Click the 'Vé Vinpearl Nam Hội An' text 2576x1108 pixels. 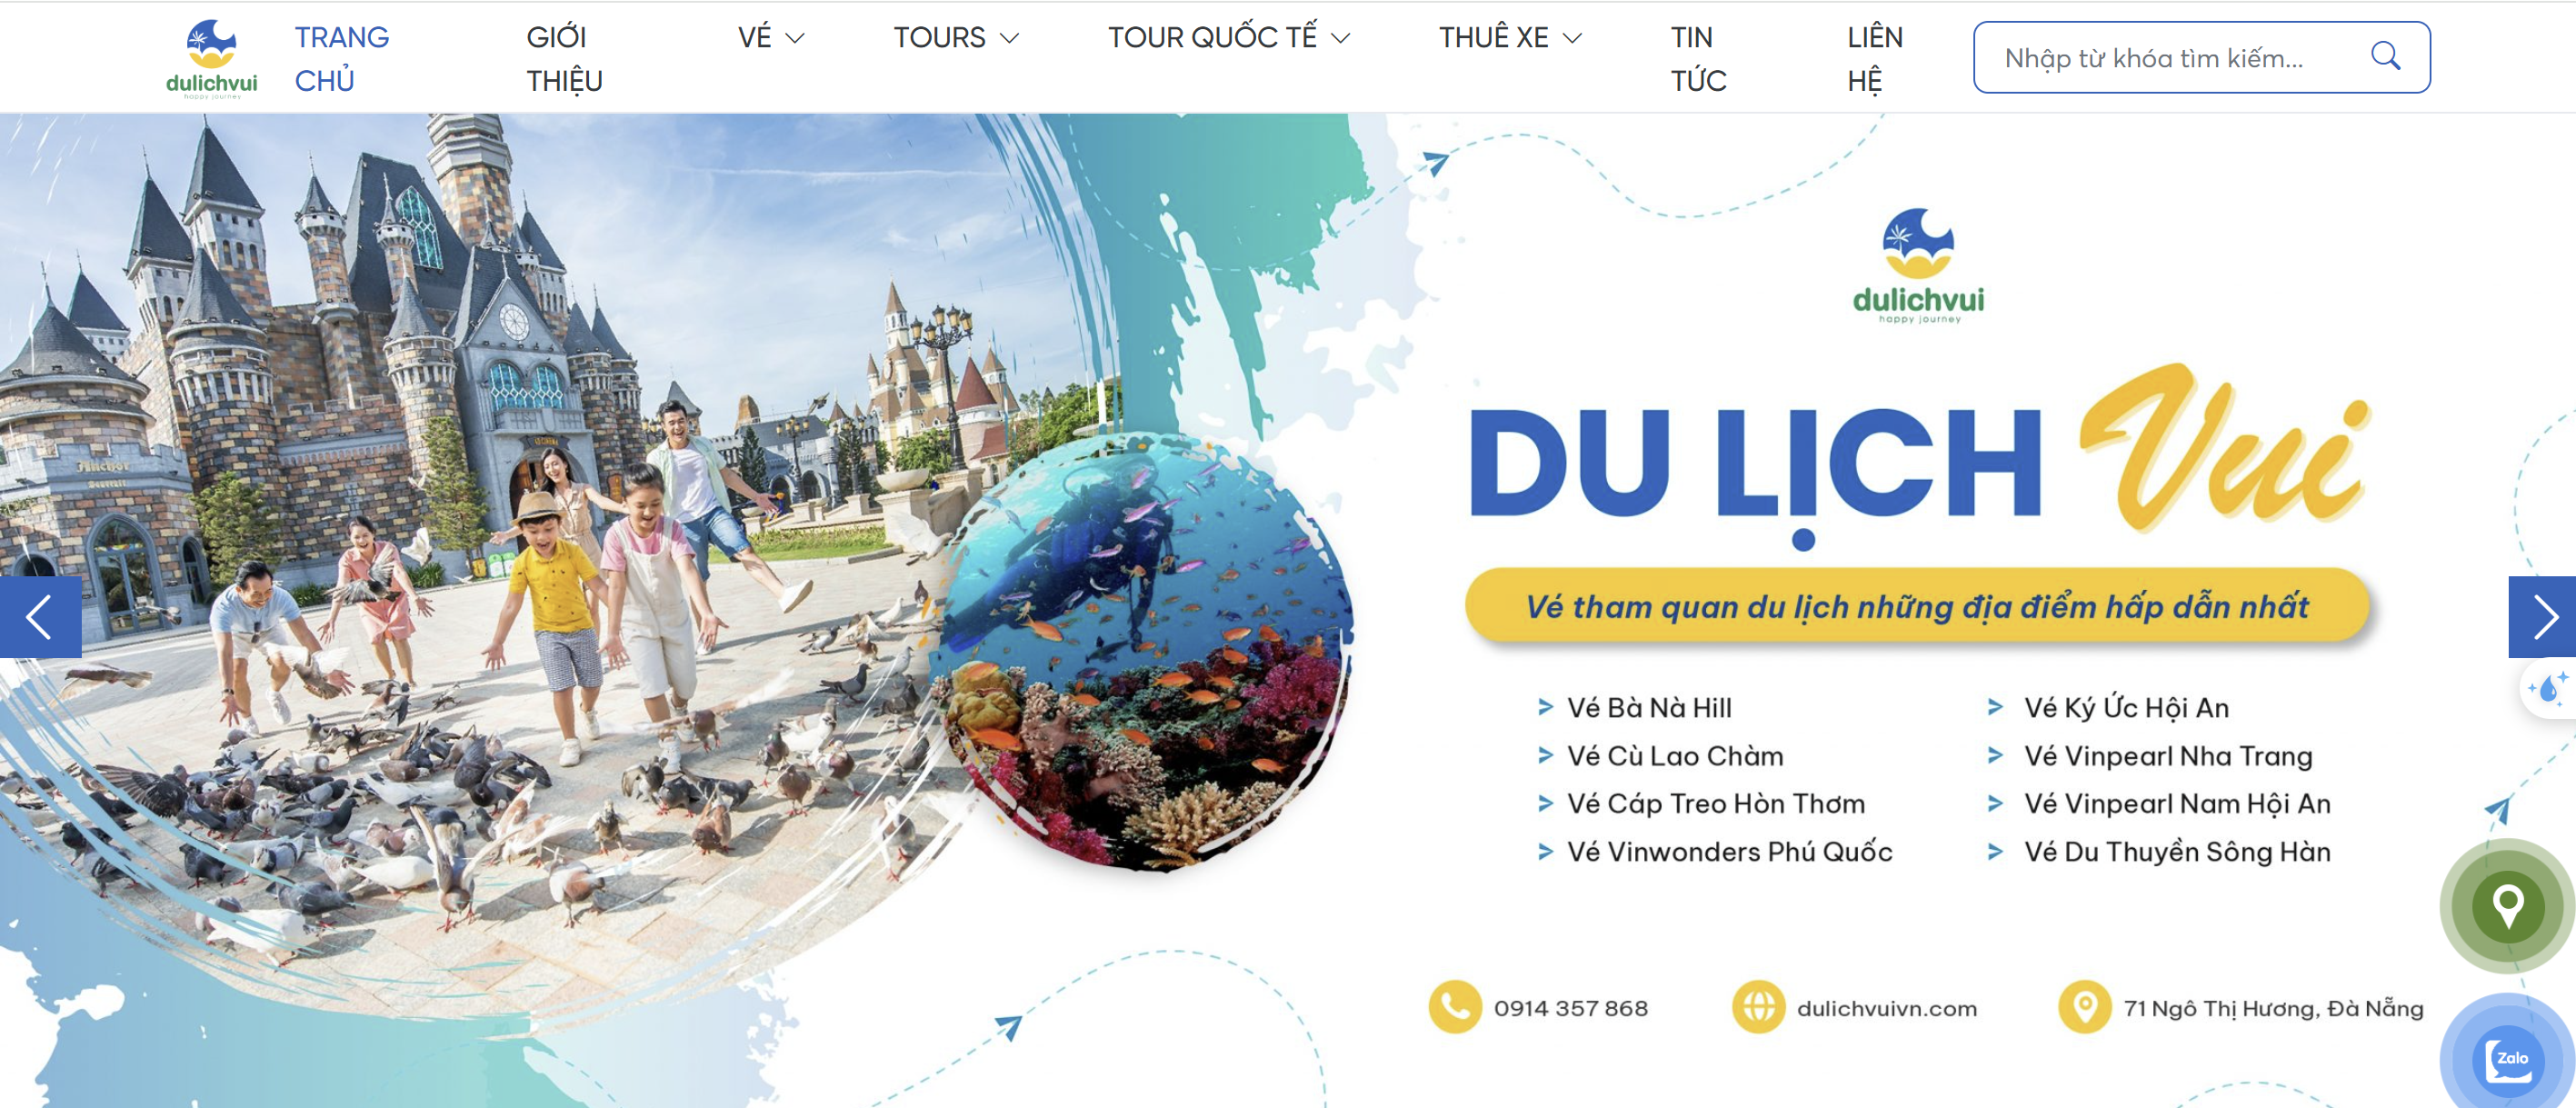click(2178, 804)
